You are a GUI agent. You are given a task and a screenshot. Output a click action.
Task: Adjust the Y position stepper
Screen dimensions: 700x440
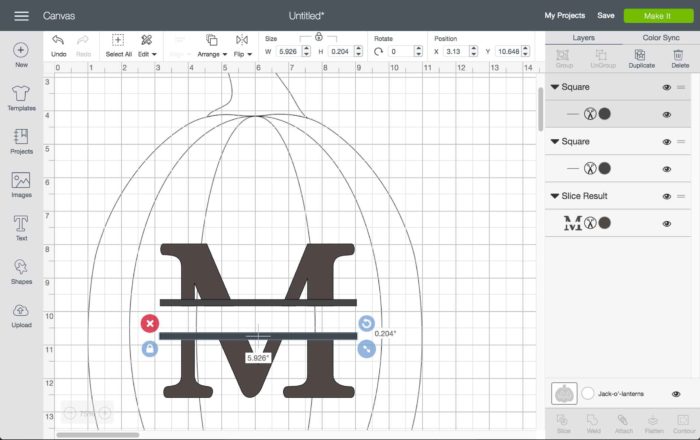pyautogui.click(x=525, y=51)
